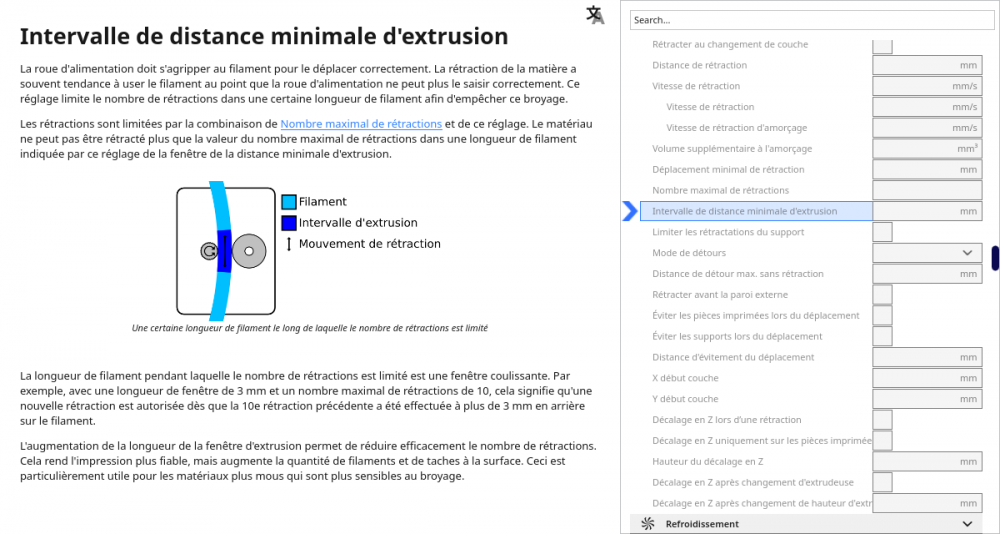The width and height of the screenshot is (1000, 534).
Task: Click the Vitesse de rétraction d'amorçage field
Action: click(927, 128)
